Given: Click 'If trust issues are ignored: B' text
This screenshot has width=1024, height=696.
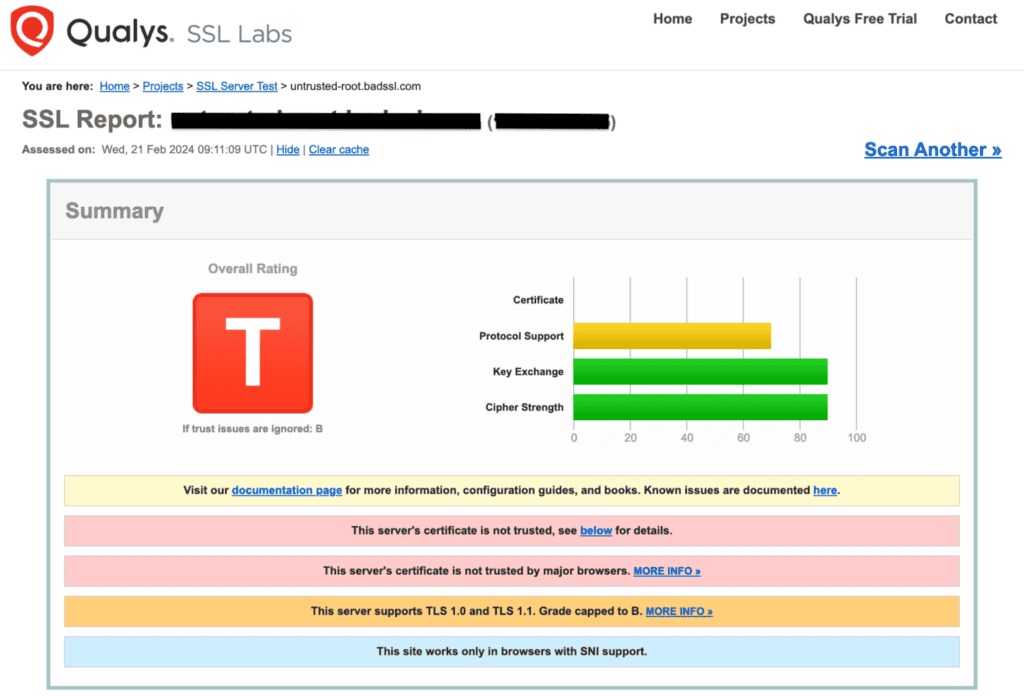Looking at the screenshot, I should click(x=252, y=429).
